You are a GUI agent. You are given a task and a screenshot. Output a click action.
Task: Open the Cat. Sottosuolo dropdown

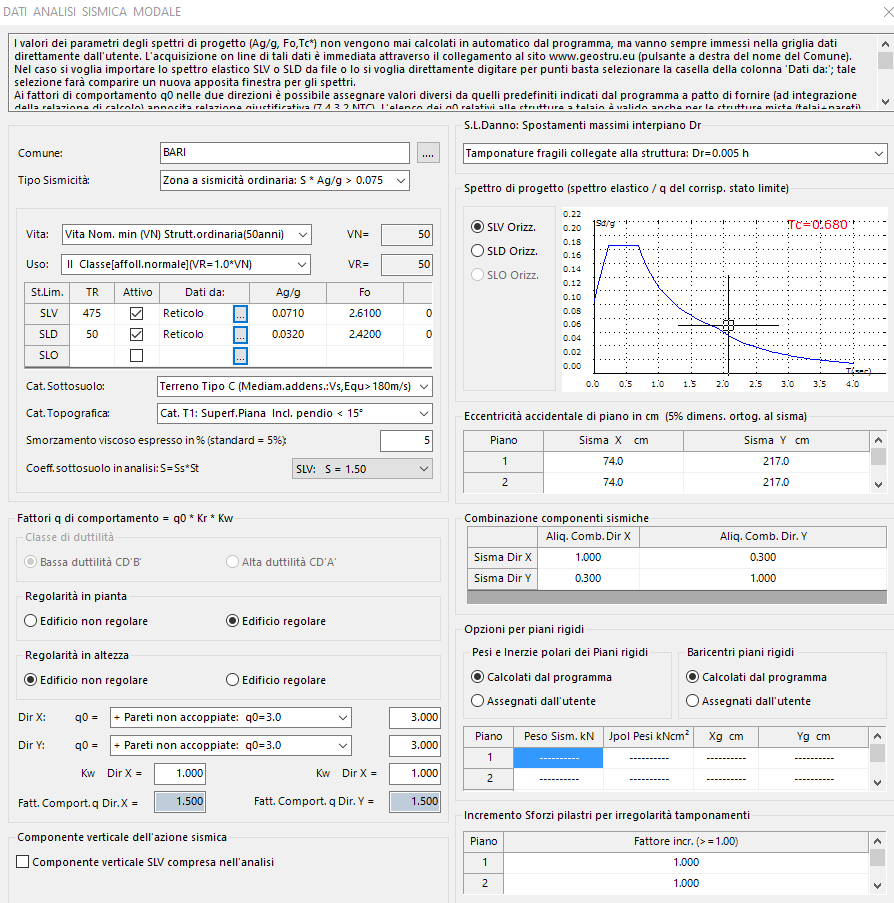[x=294, y=386]
